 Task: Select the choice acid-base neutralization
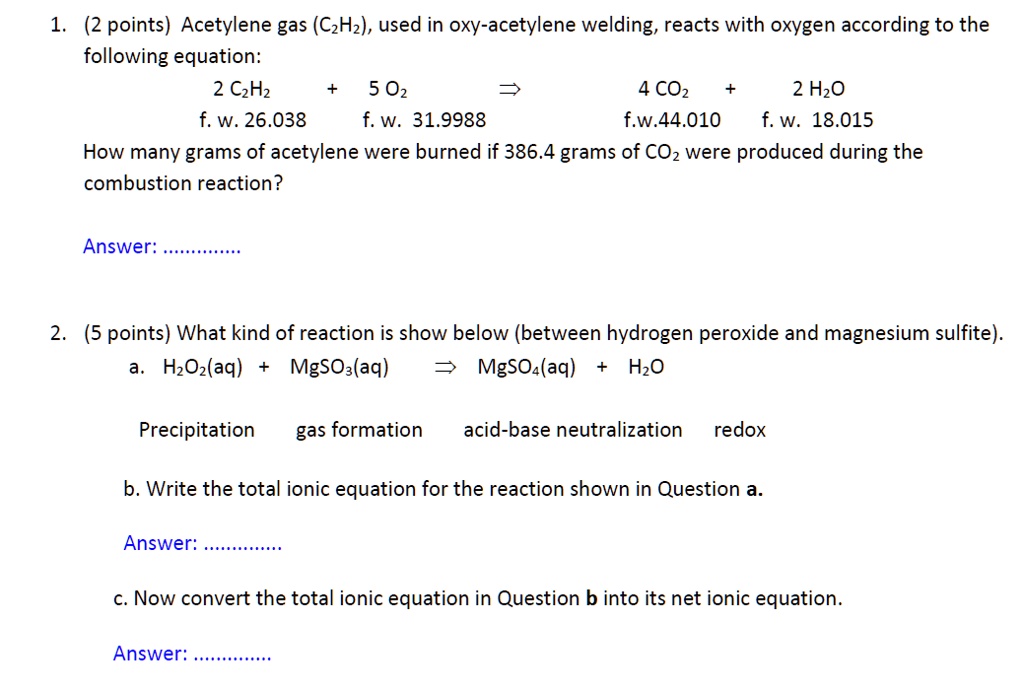pyautogui.click(x=573, y=430)
